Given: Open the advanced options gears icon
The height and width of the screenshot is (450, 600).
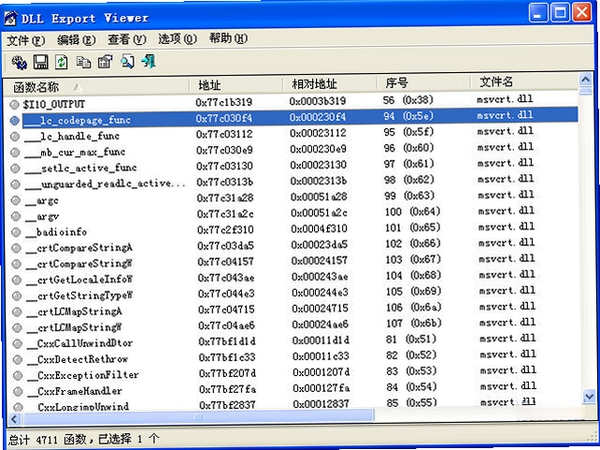Looking at the screenshot, I should click(19, 62).
